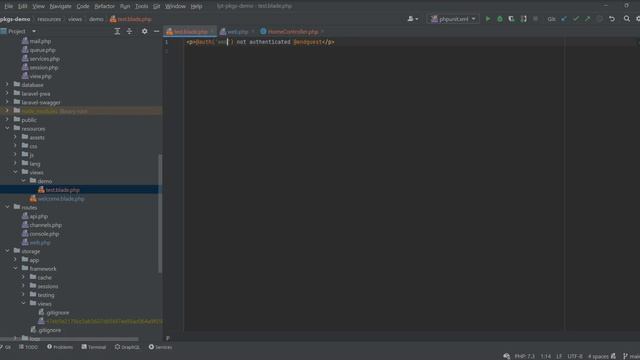
Task: Open the Problems tool window
Action: click(60, 347)
